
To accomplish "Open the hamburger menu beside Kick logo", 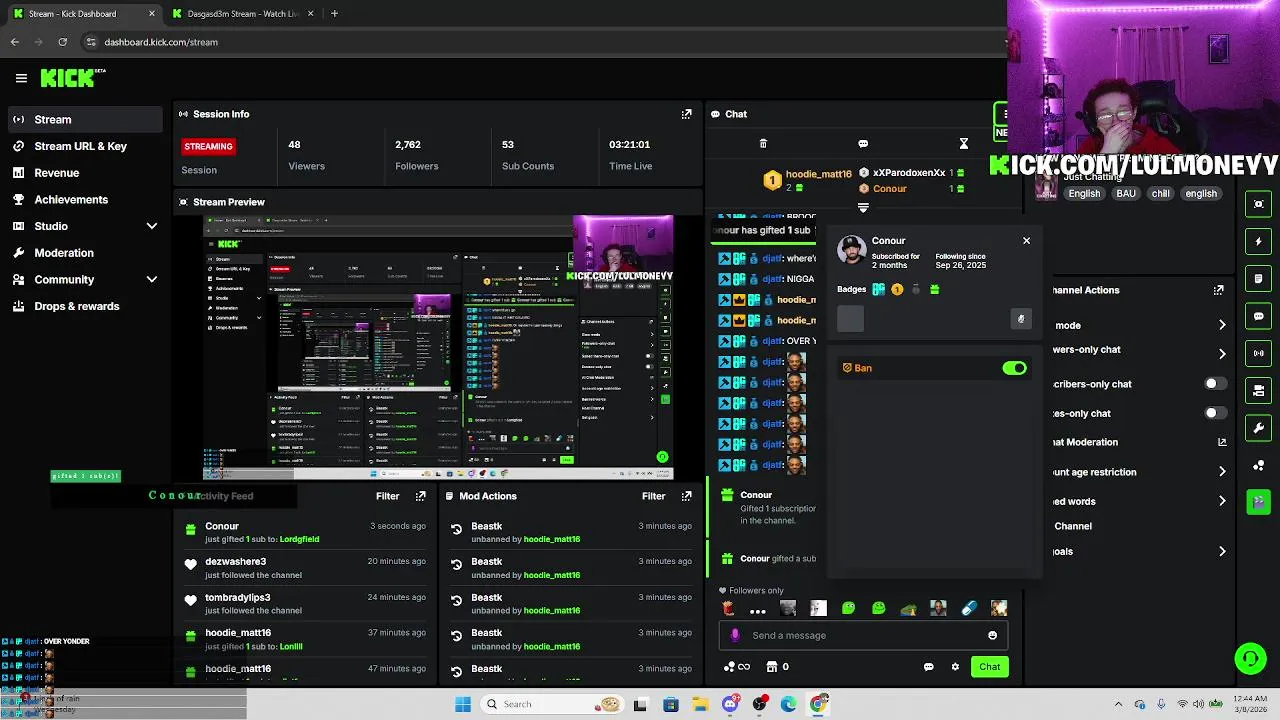I will (21, 78).
